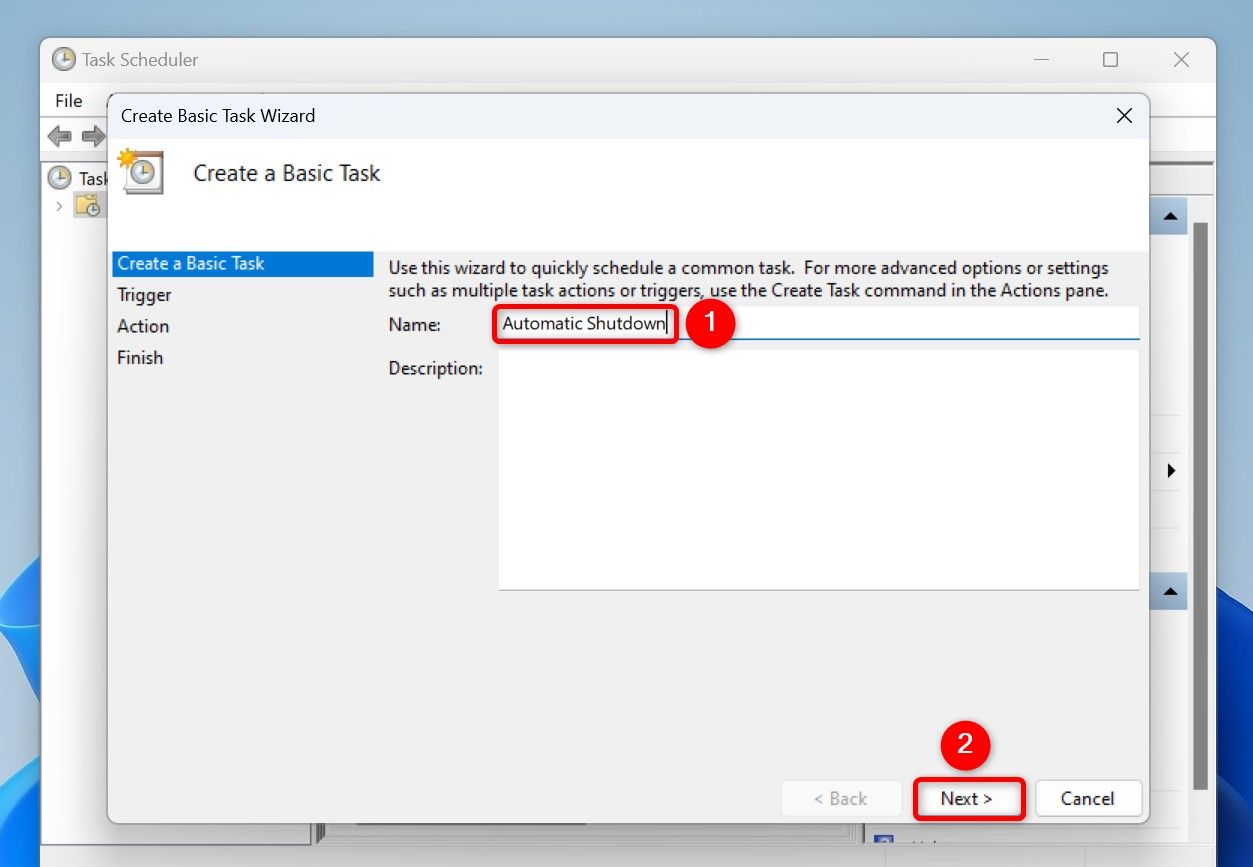Collapse the upper Actions pane section arrow

[1169, 216]
